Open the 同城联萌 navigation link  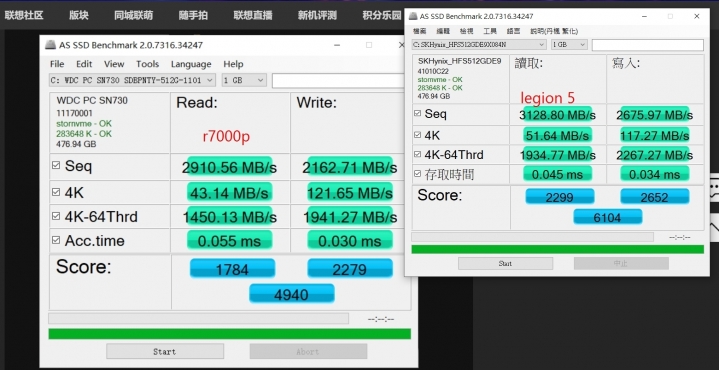(x=134, y=15)
